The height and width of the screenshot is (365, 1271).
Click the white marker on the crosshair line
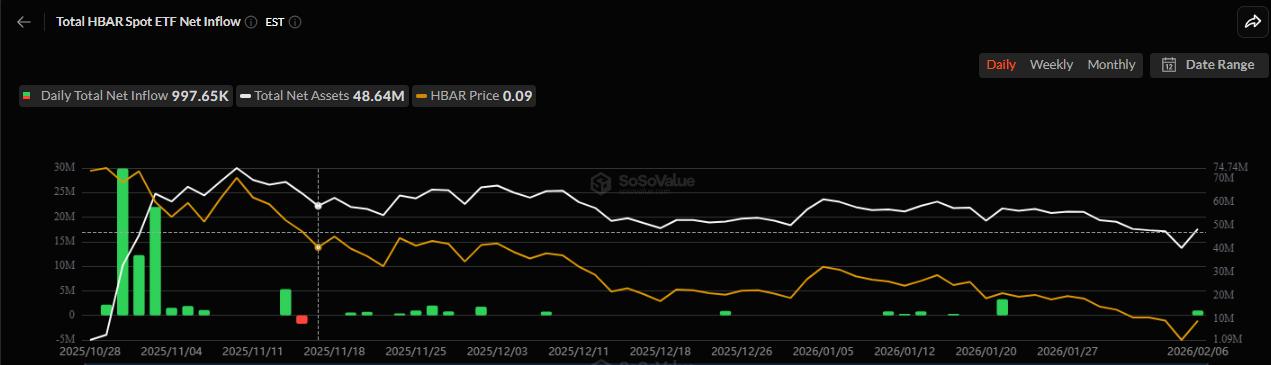tap(318, 206)
